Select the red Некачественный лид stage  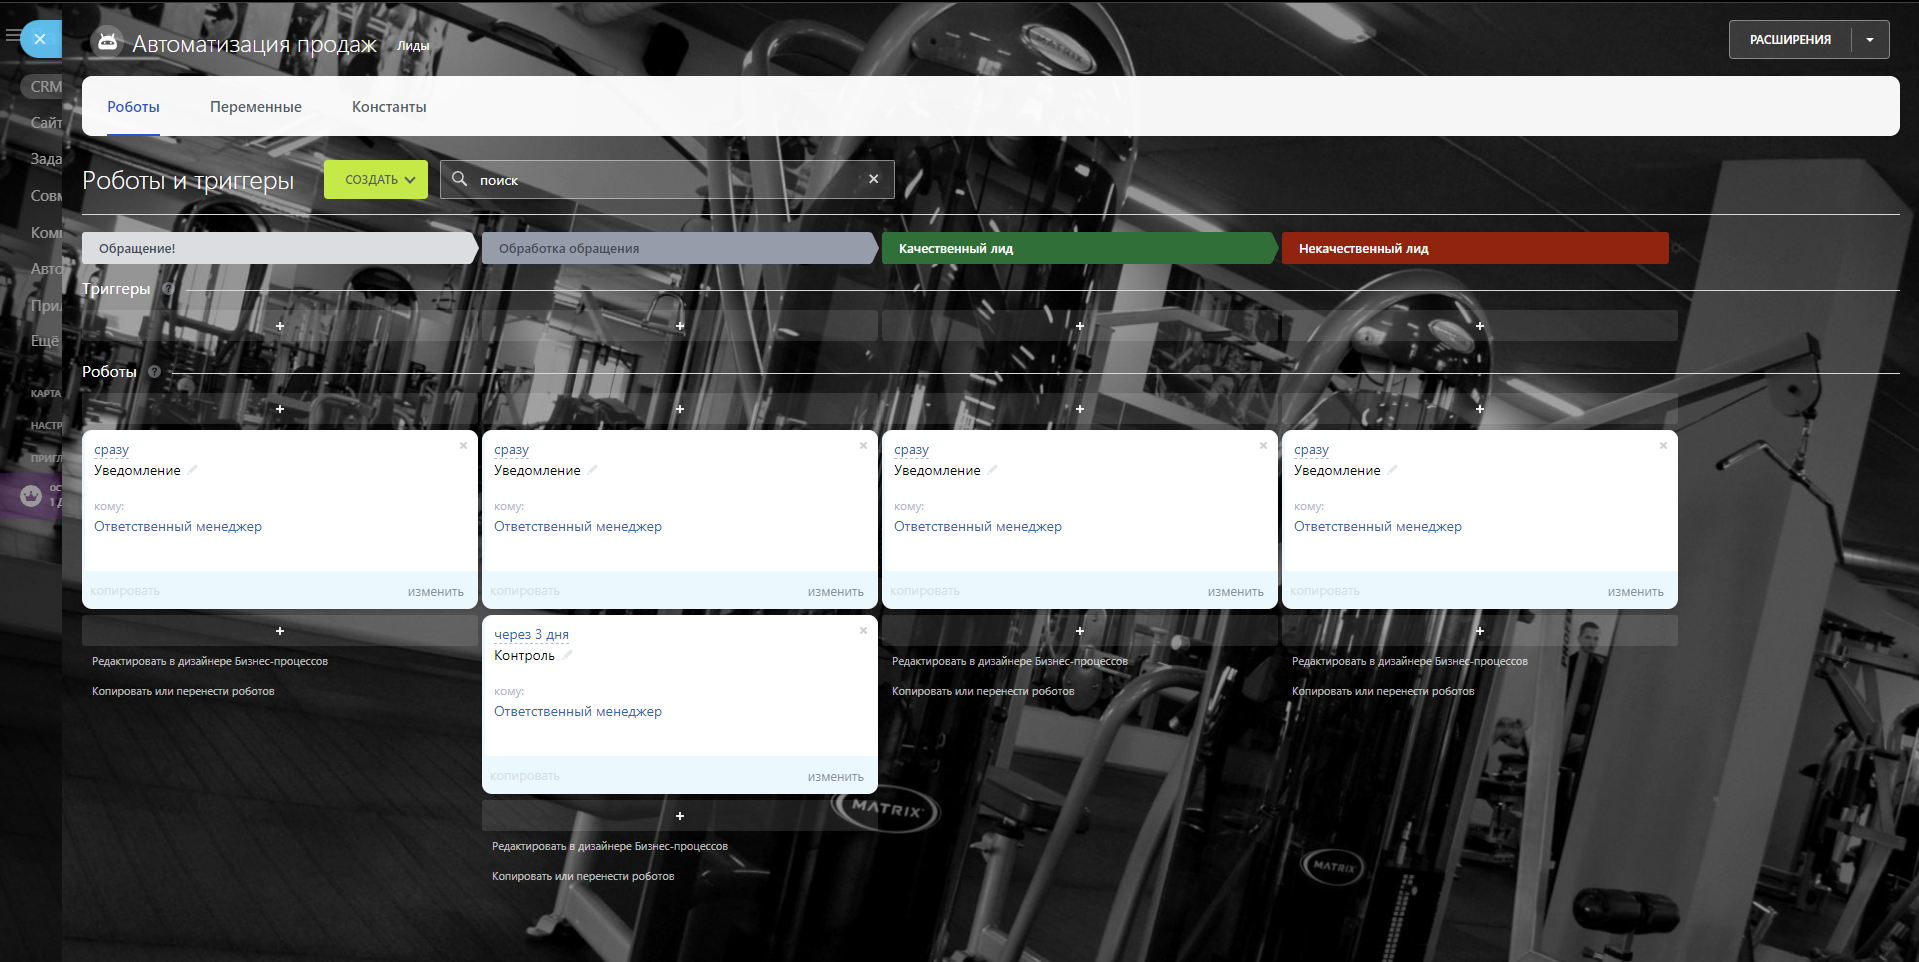click(1475, 248)
